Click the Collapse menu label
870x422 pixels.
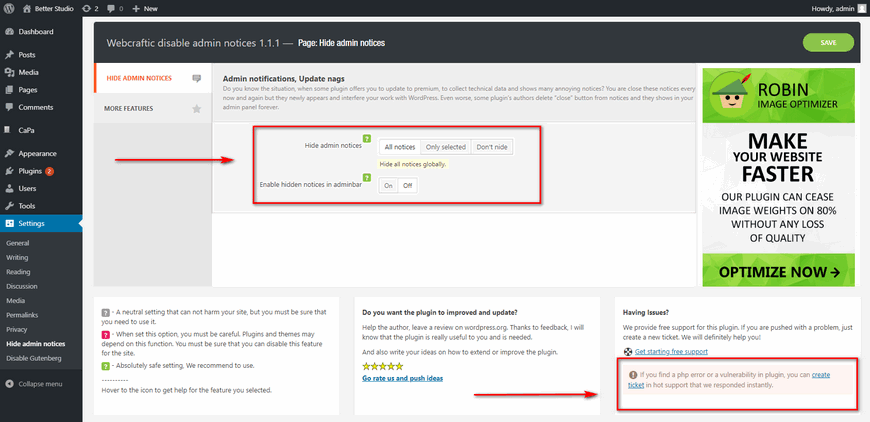pos(41,384)
